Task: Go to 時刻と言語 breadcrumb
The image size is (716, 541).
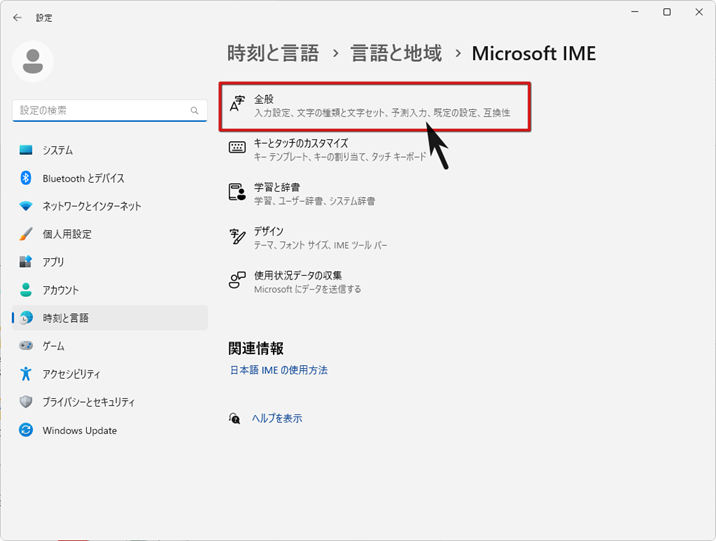Action: pyautogui.click(x=273, y=53)
